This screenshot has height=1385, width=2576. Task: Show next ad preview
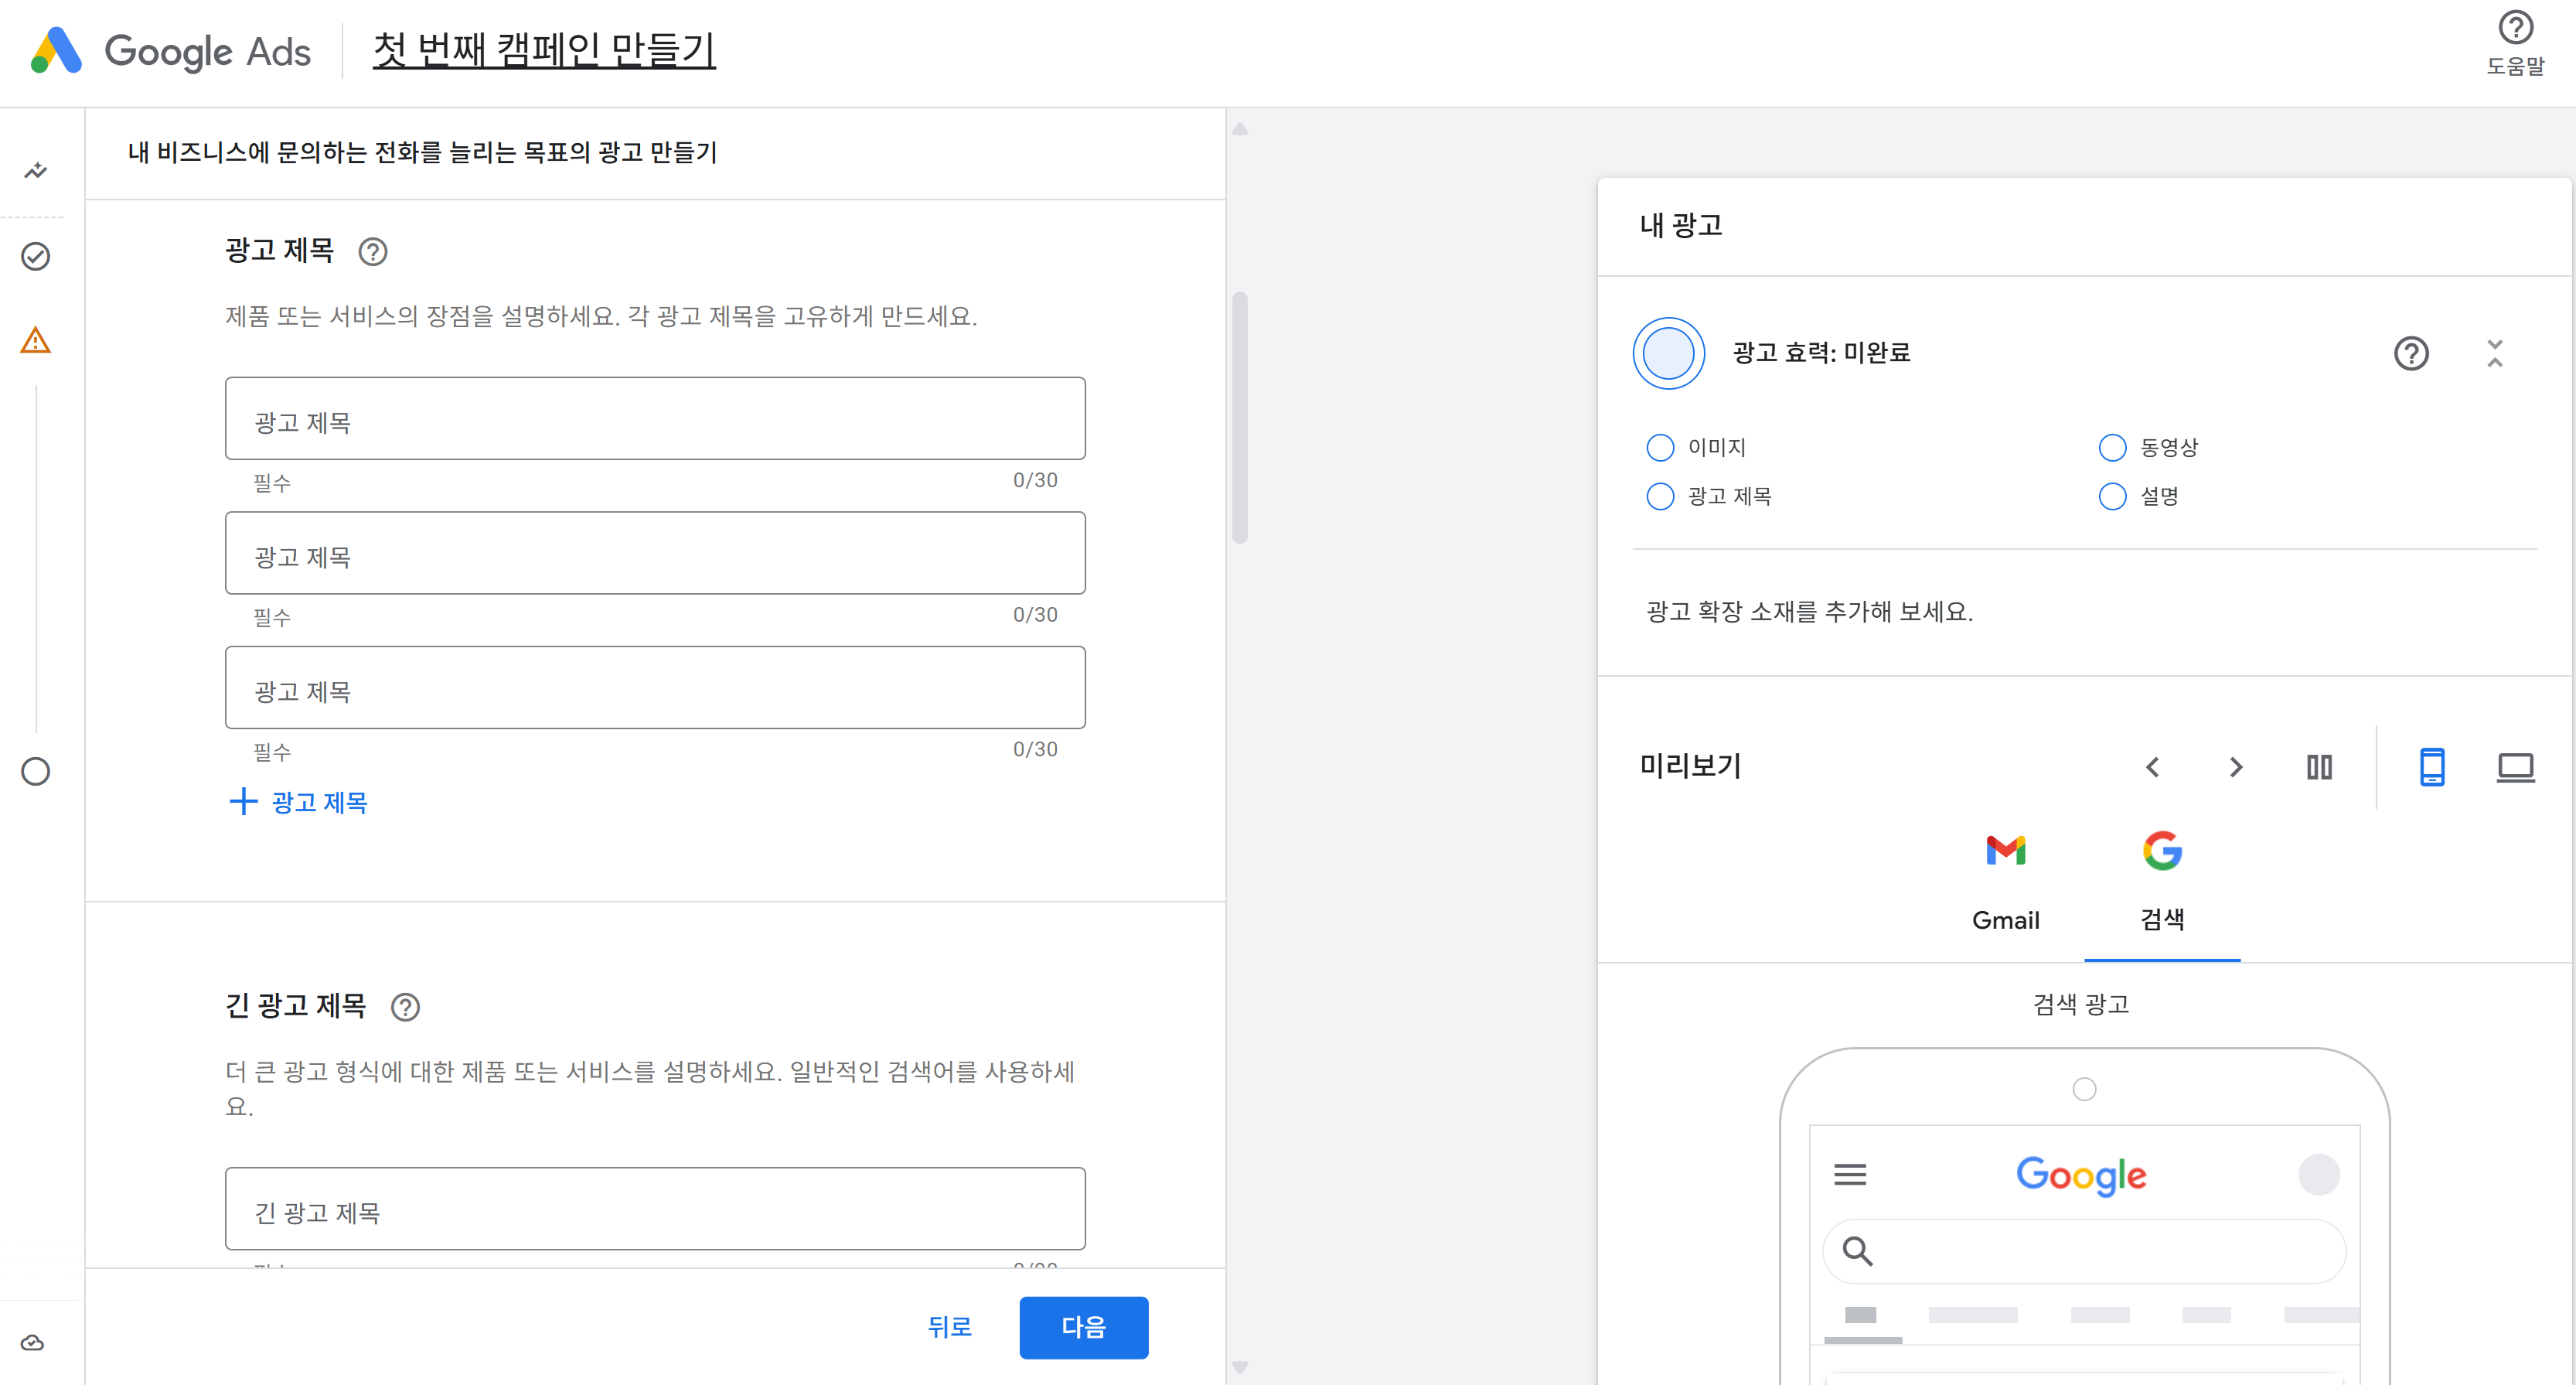click(2237, 767)
